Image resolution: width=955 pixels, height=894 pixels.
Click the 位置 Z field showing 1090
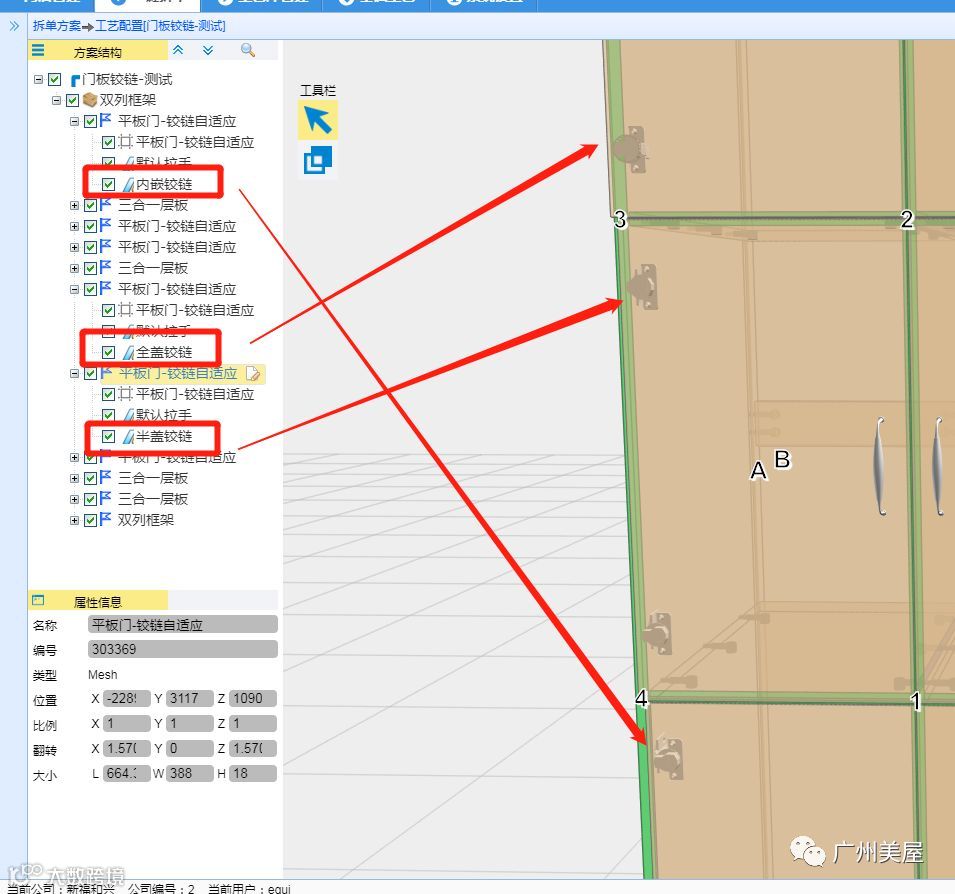point(253,699)
